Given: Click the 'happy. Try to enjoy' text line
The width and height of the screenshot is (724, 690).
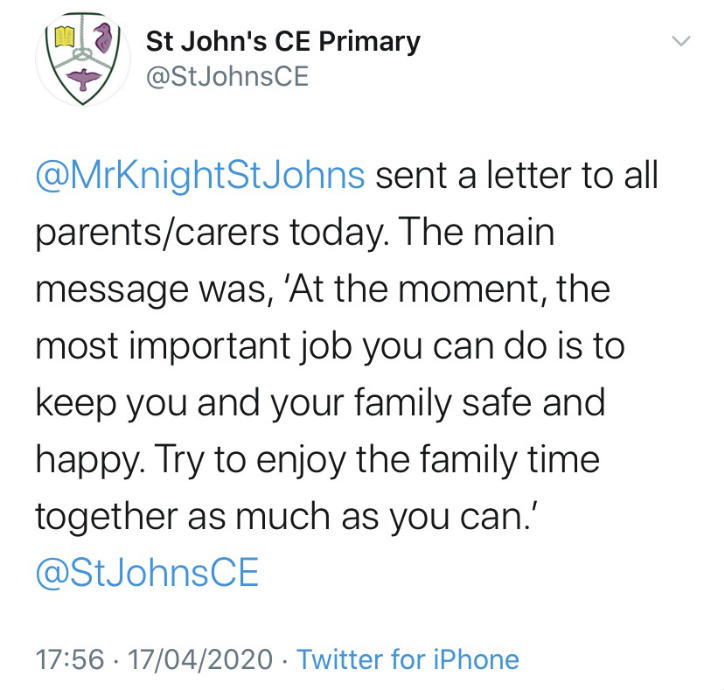Looking at the screenshot, I should coord(318,461).
